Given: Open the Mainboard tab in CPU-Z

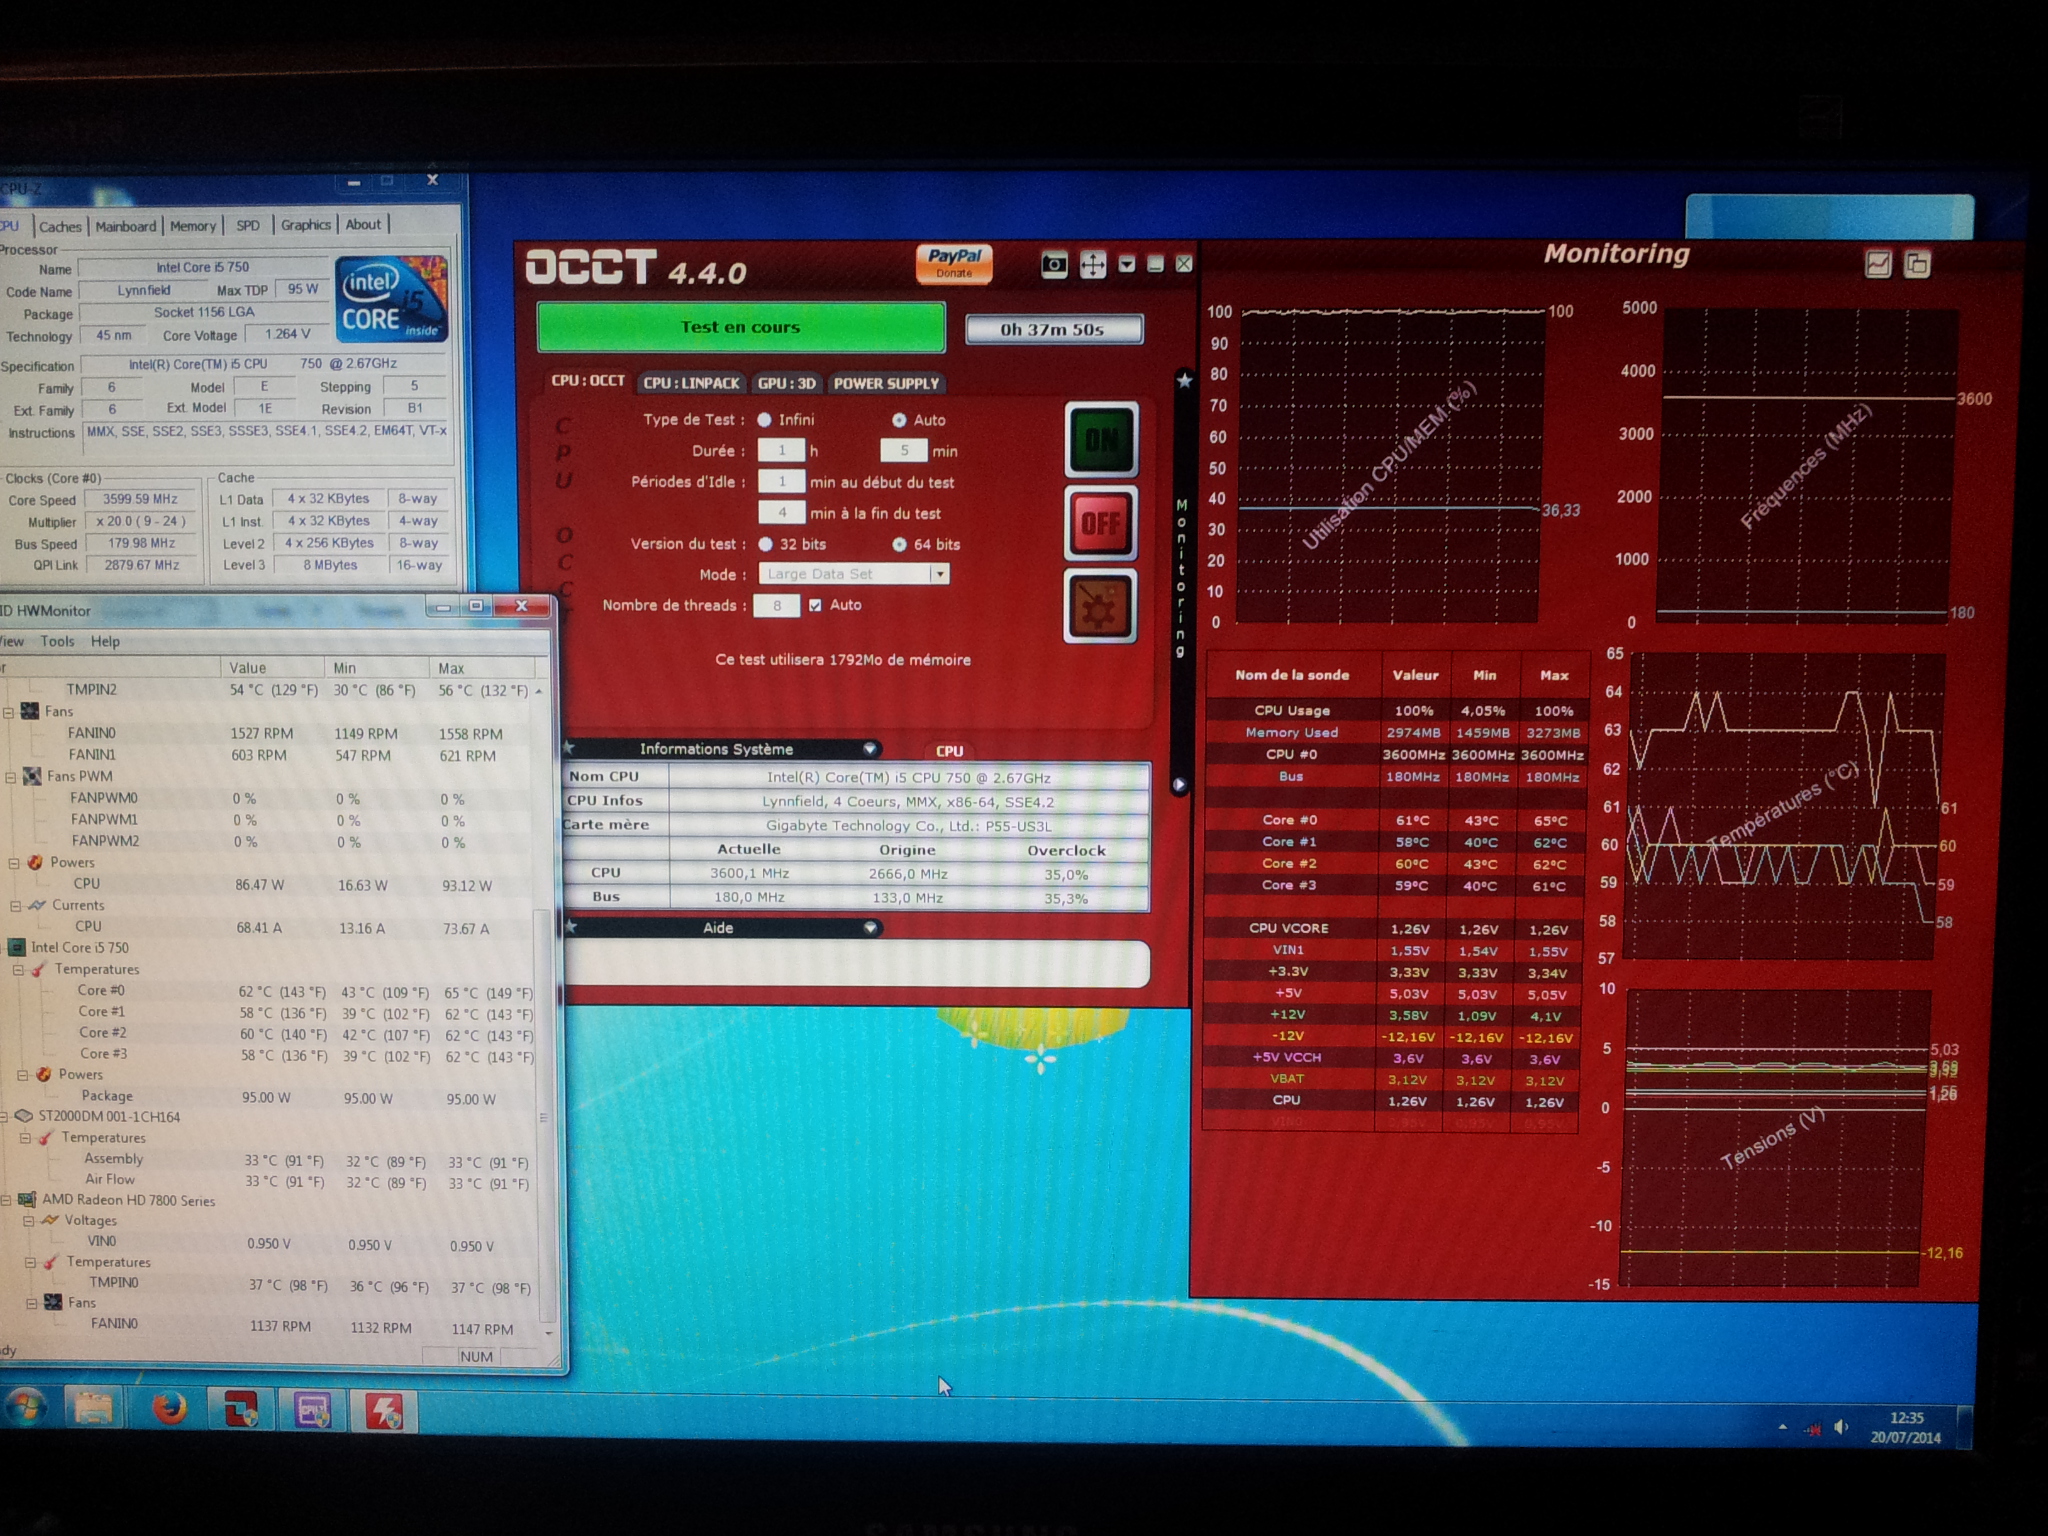Looking at the screenshot, I should (126, 226).
